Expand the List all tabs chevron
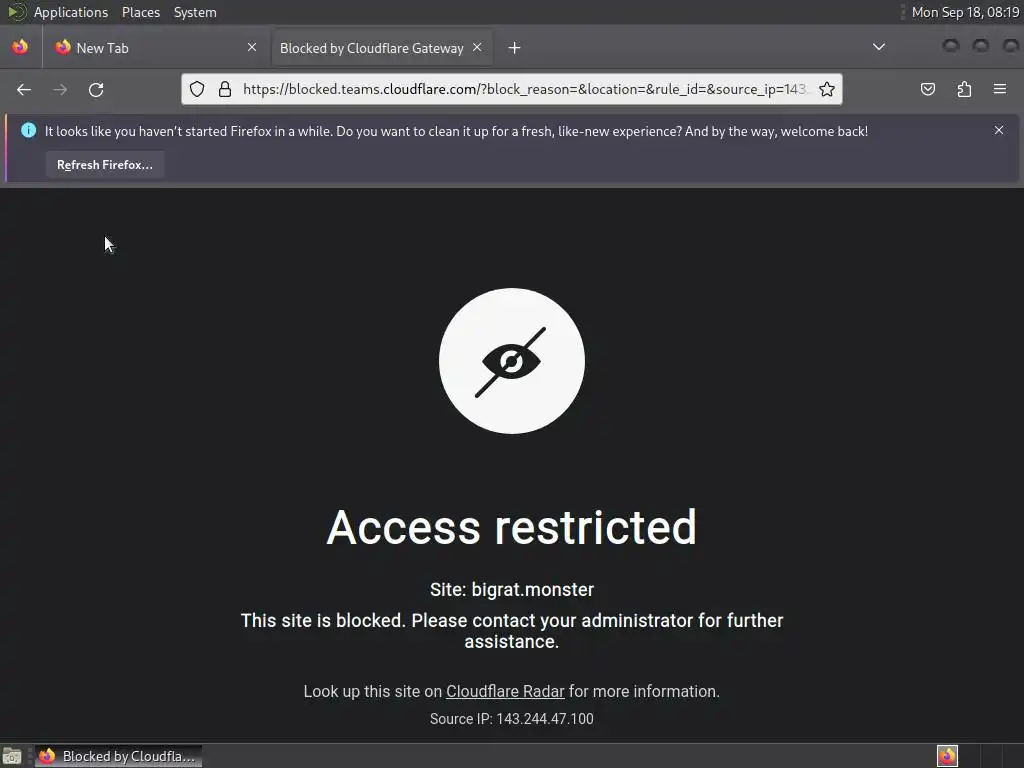This screenshot has height=768, width=1024. point(879,47)
